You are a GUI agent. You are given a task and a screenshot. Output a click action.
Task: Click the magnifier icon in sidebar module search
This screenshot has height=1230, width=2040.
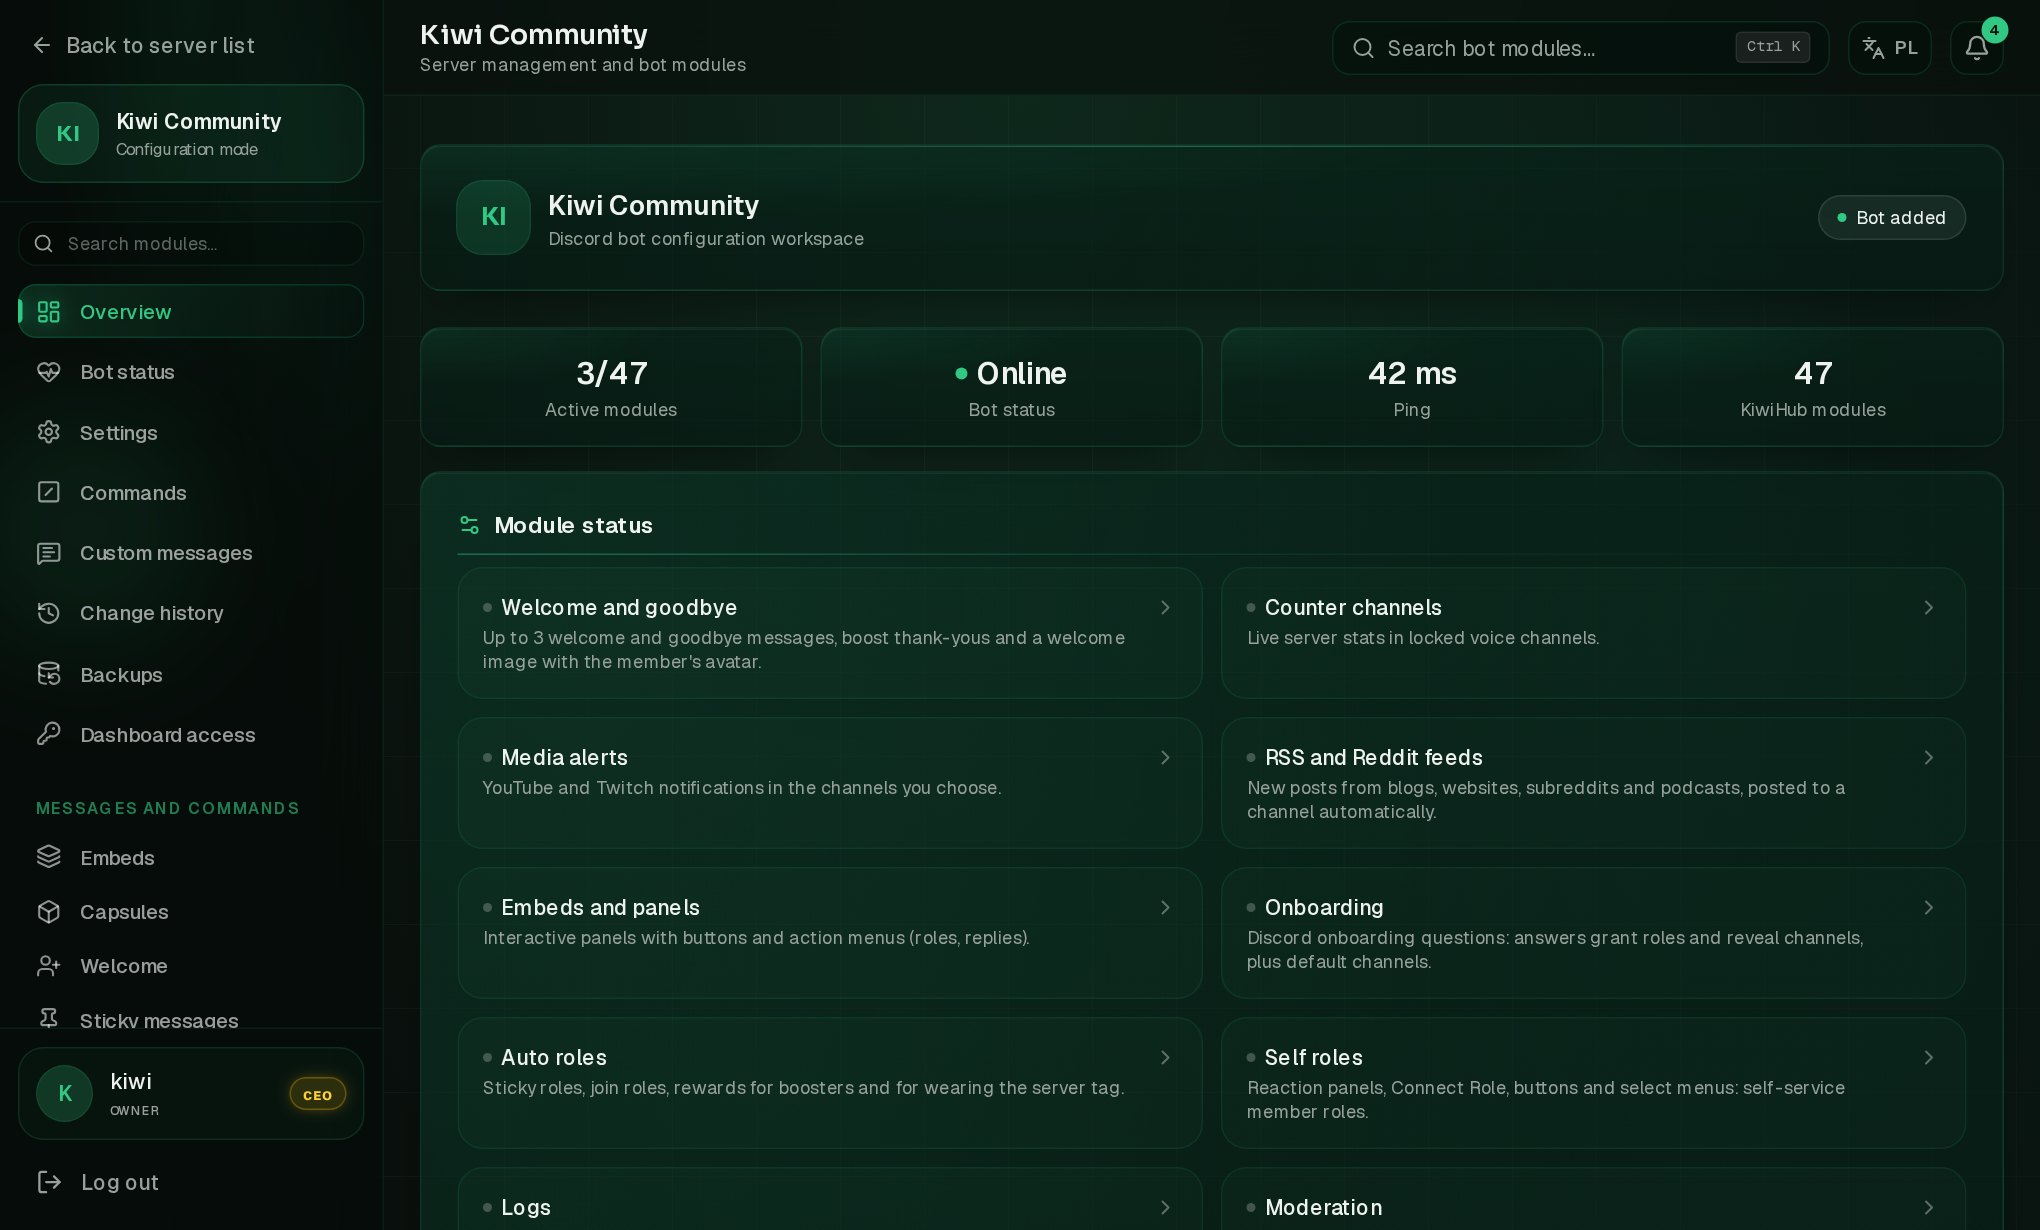pyautogui.click(x=44, y=243)
